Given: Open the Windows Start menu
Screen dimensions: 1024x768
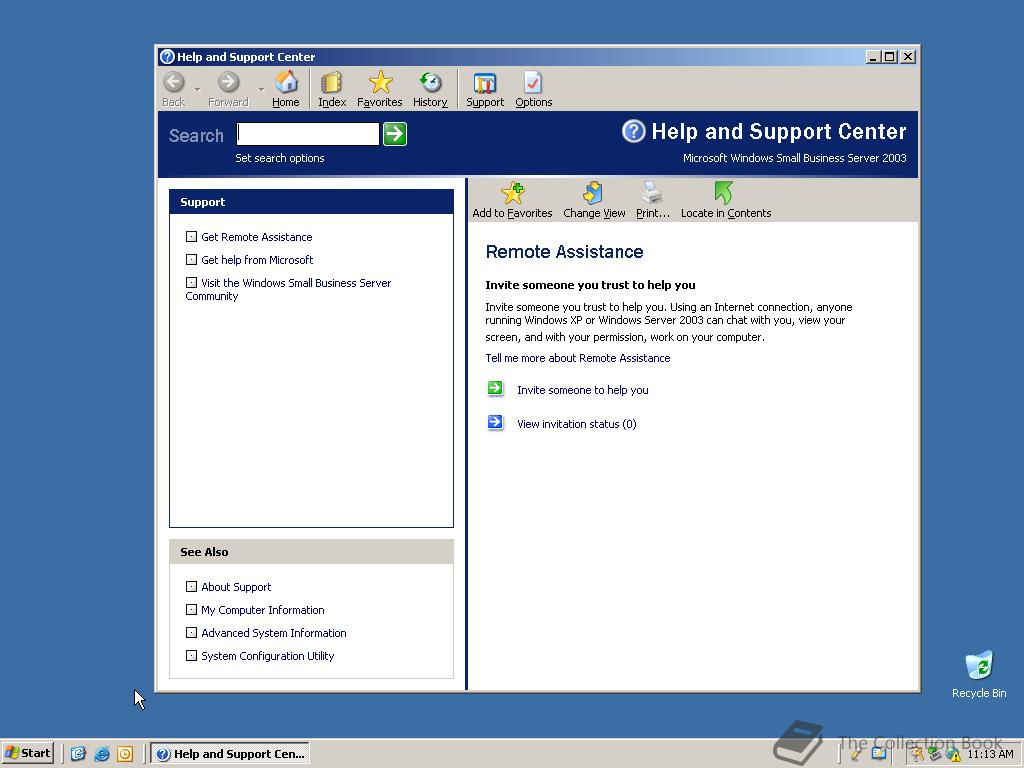Looking at the screenshot, I should pos(27,753).
